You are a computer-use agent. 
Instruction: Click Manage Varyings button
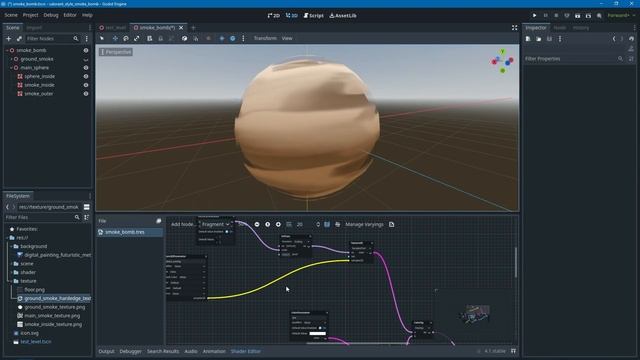click(x=364, y=224)
